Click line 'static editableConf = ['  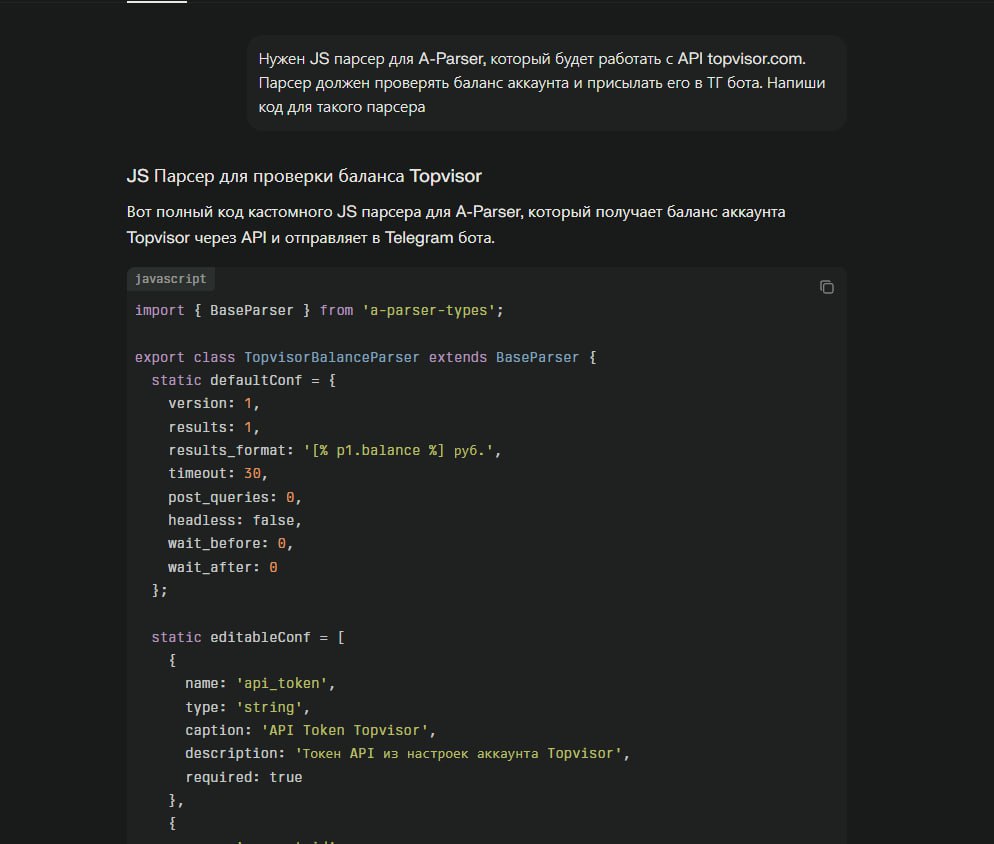[x=248, y=637]
